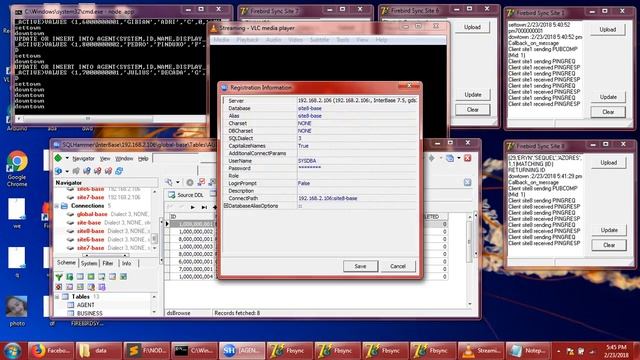Open Firefox from the taskbar

51,351
